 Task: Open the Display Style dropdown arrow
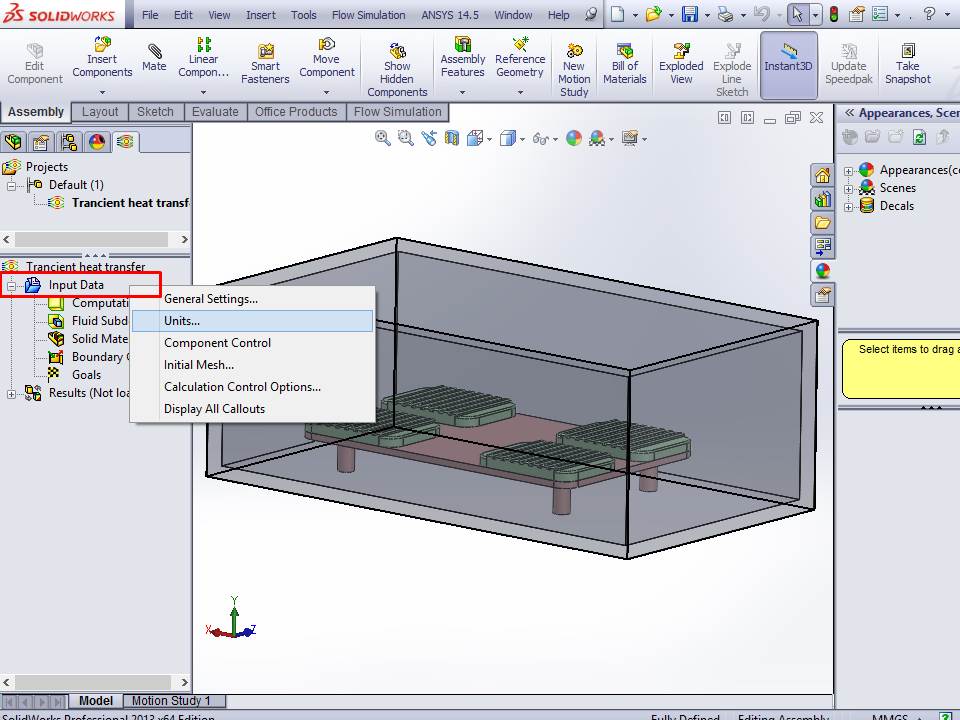[521, 139]
